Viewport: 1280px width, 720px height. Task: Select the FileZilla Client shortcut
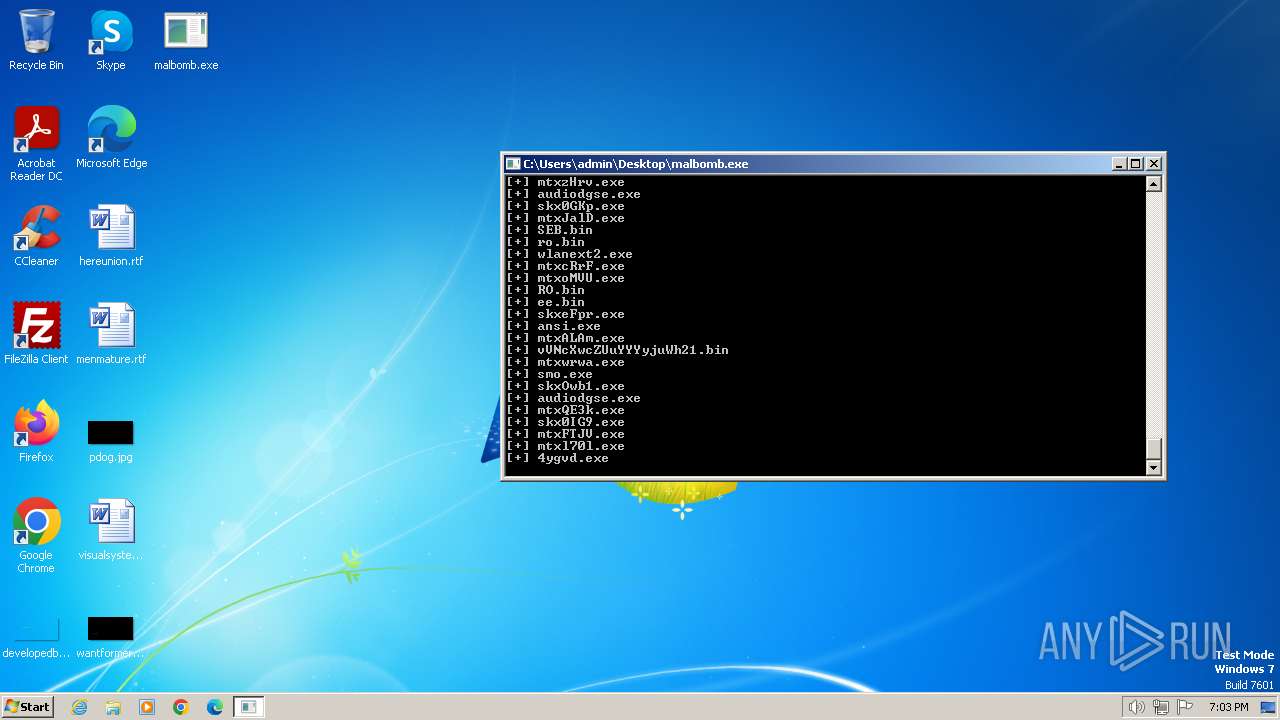click(36, 334)
